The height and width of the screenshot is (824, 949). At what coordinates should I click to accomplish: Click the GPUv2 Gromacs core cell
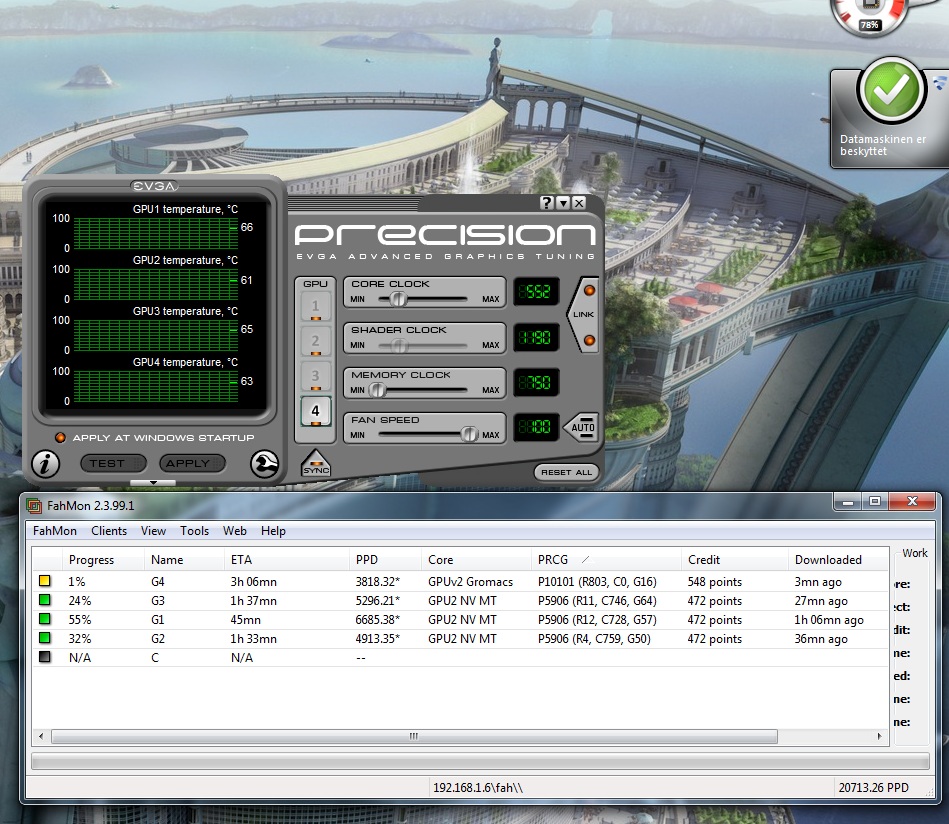470,582
